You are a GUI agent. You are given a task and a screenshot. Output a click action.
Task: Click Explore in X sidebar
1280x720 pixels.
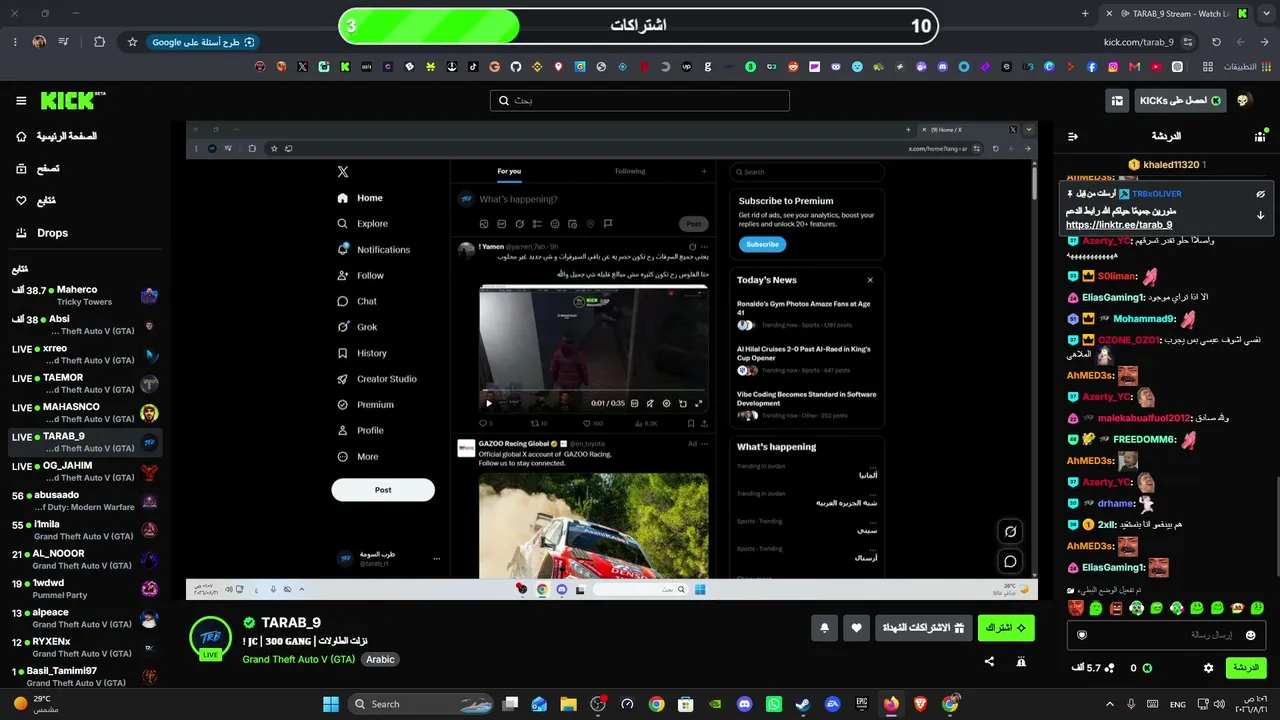[x=363, y=224]
